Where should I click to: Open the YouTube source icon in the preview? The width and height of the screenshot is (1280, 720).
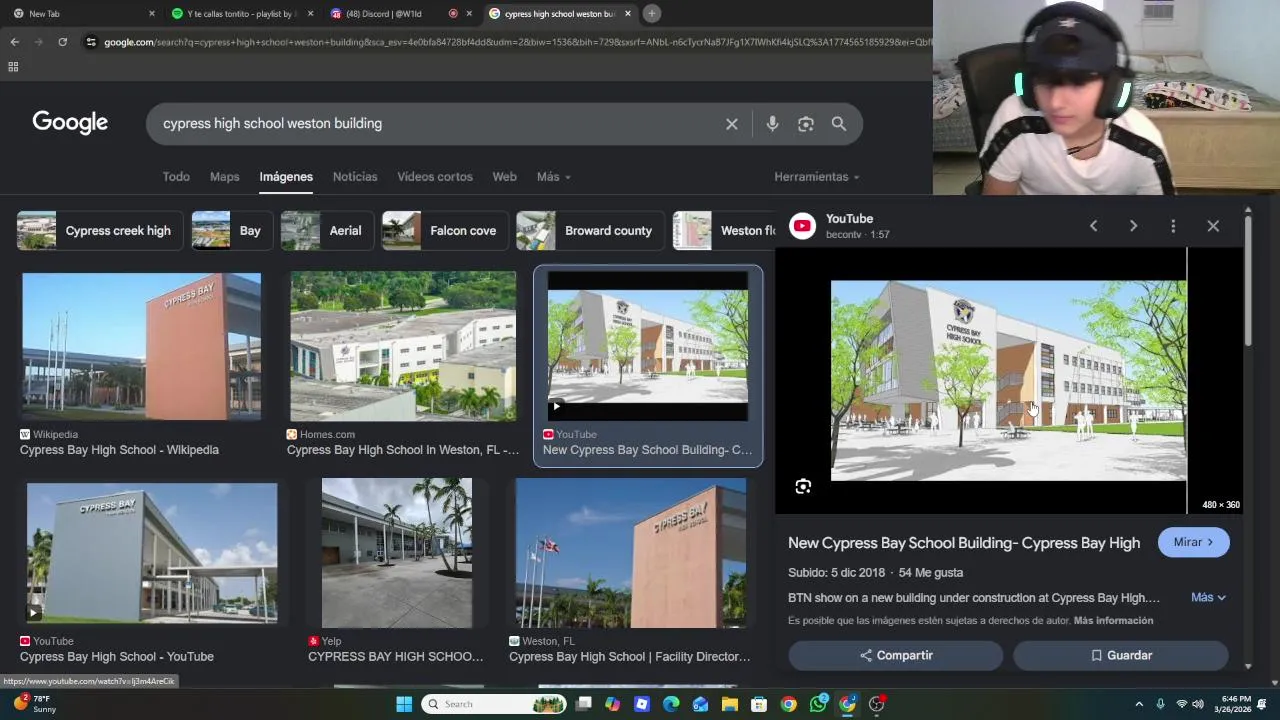[802, 226]
